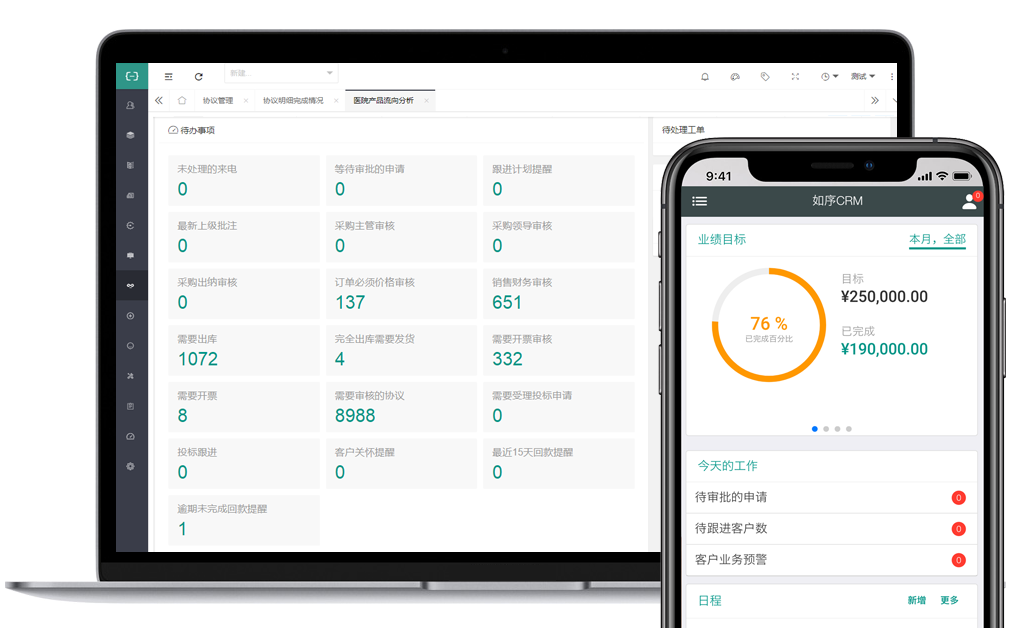The height and width of the screenshot is (628, 1018).
Task: Open the 需要出库 1072 card
Action: (x=243, y=350)
